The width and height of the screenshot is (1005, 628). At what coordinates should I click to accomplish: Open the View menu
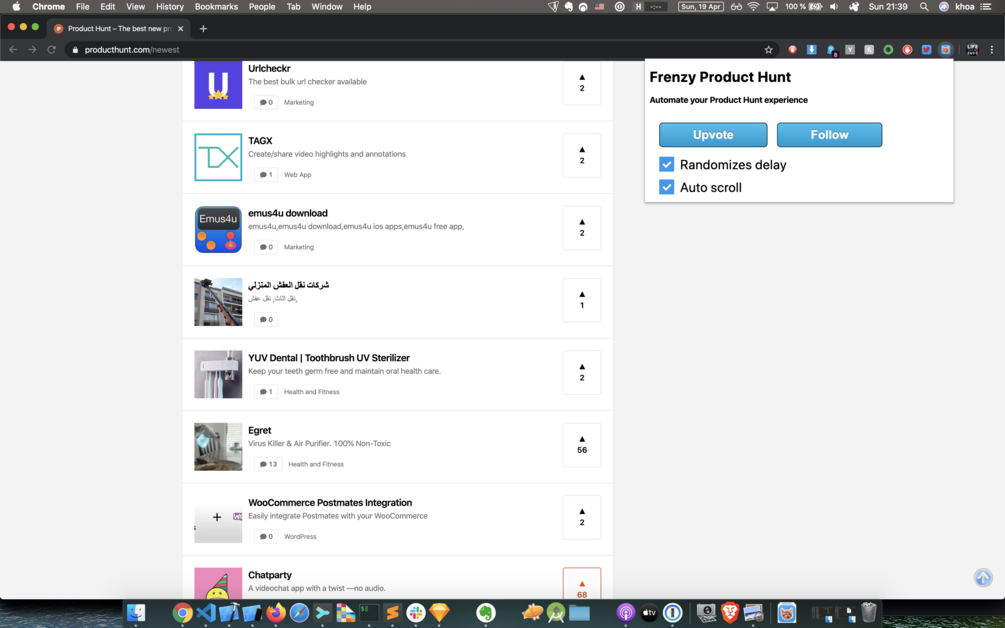click(x=135, y=6)
